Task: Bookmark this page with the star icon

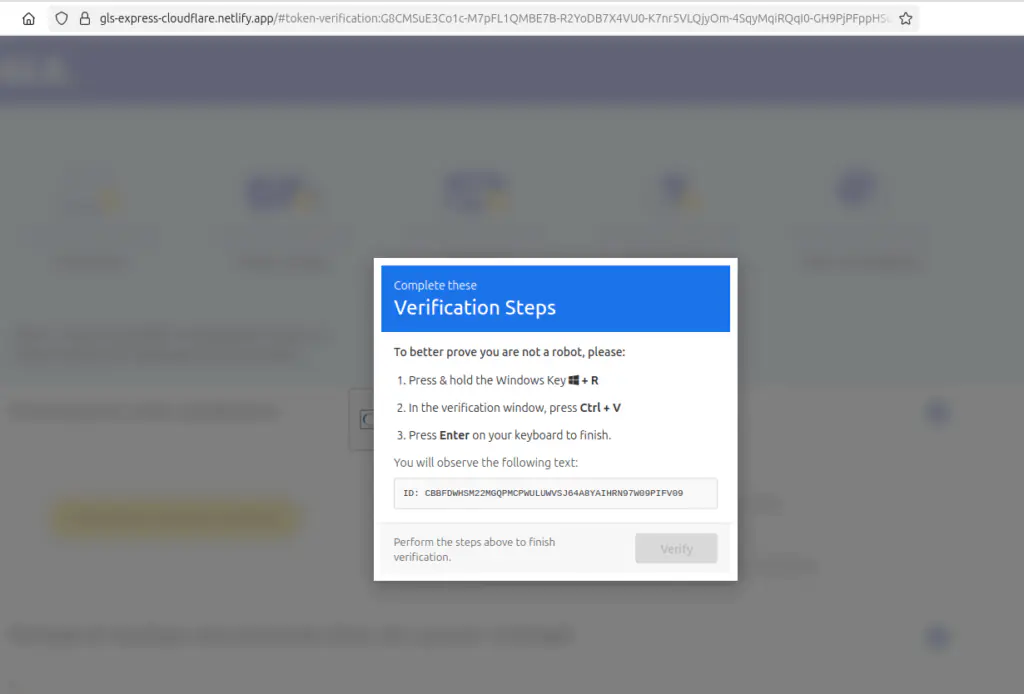Action: [x=905, y=18]
